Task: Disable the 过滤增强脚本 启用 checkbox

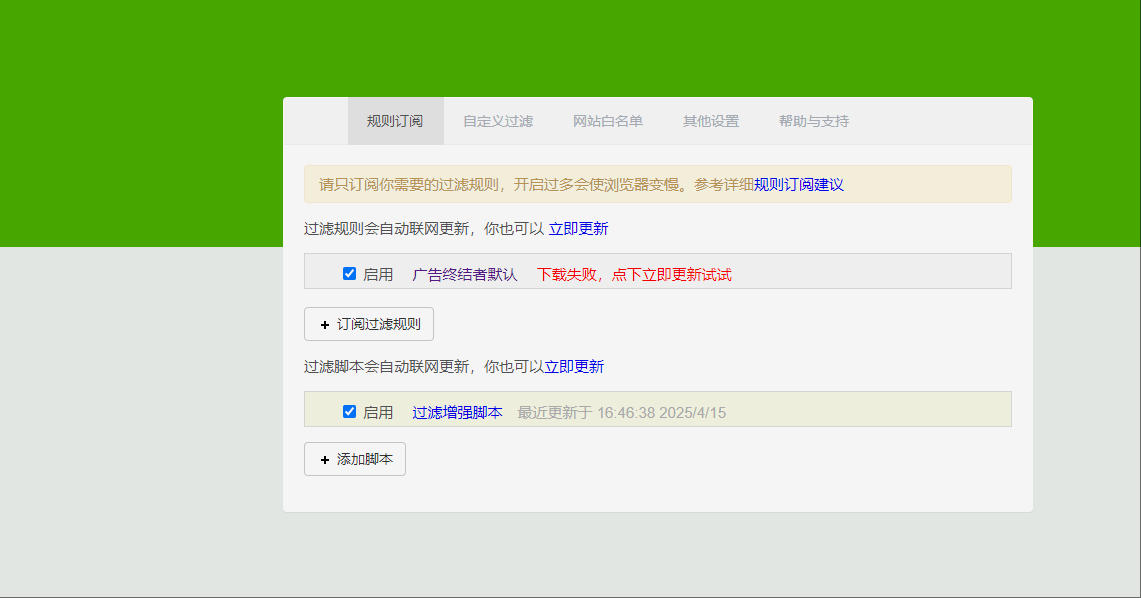Action: (349, 412)
